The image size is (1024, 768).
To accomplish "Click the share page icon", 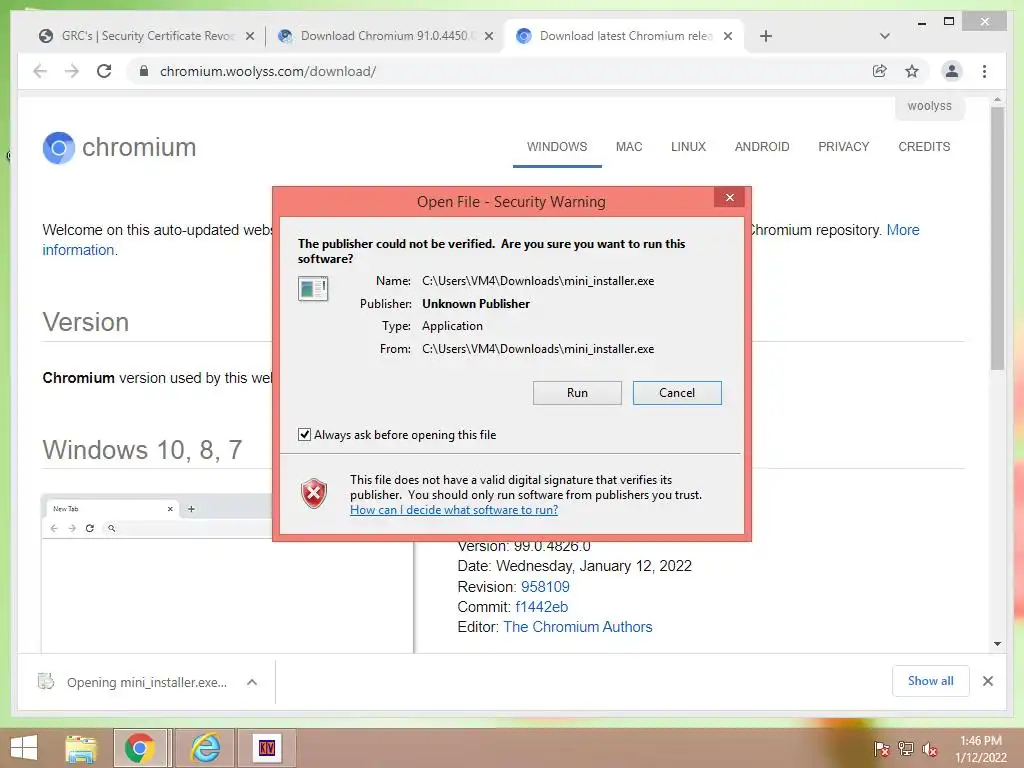I will (880, 71).
